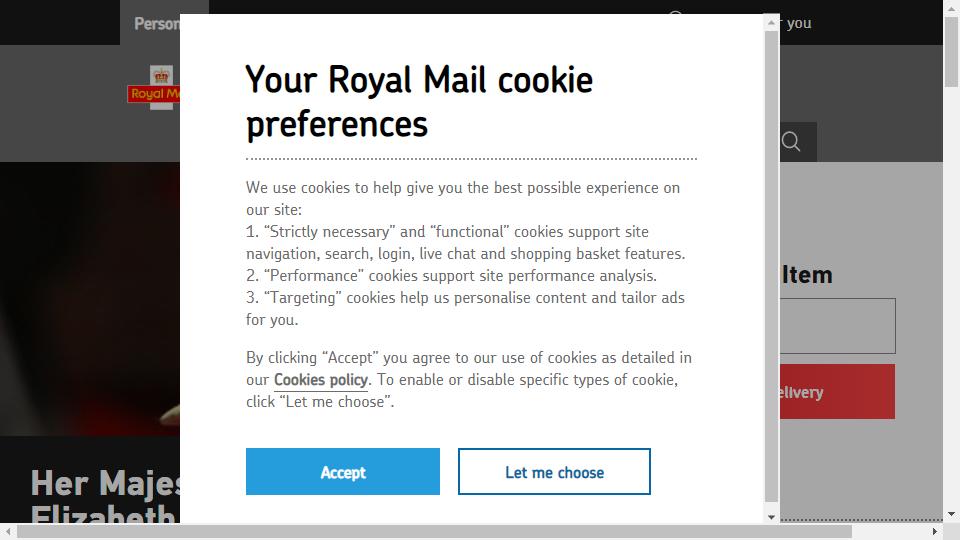
Task: Click the cookie dialog scrollbar down arrow
Action: tap(771, 517)
